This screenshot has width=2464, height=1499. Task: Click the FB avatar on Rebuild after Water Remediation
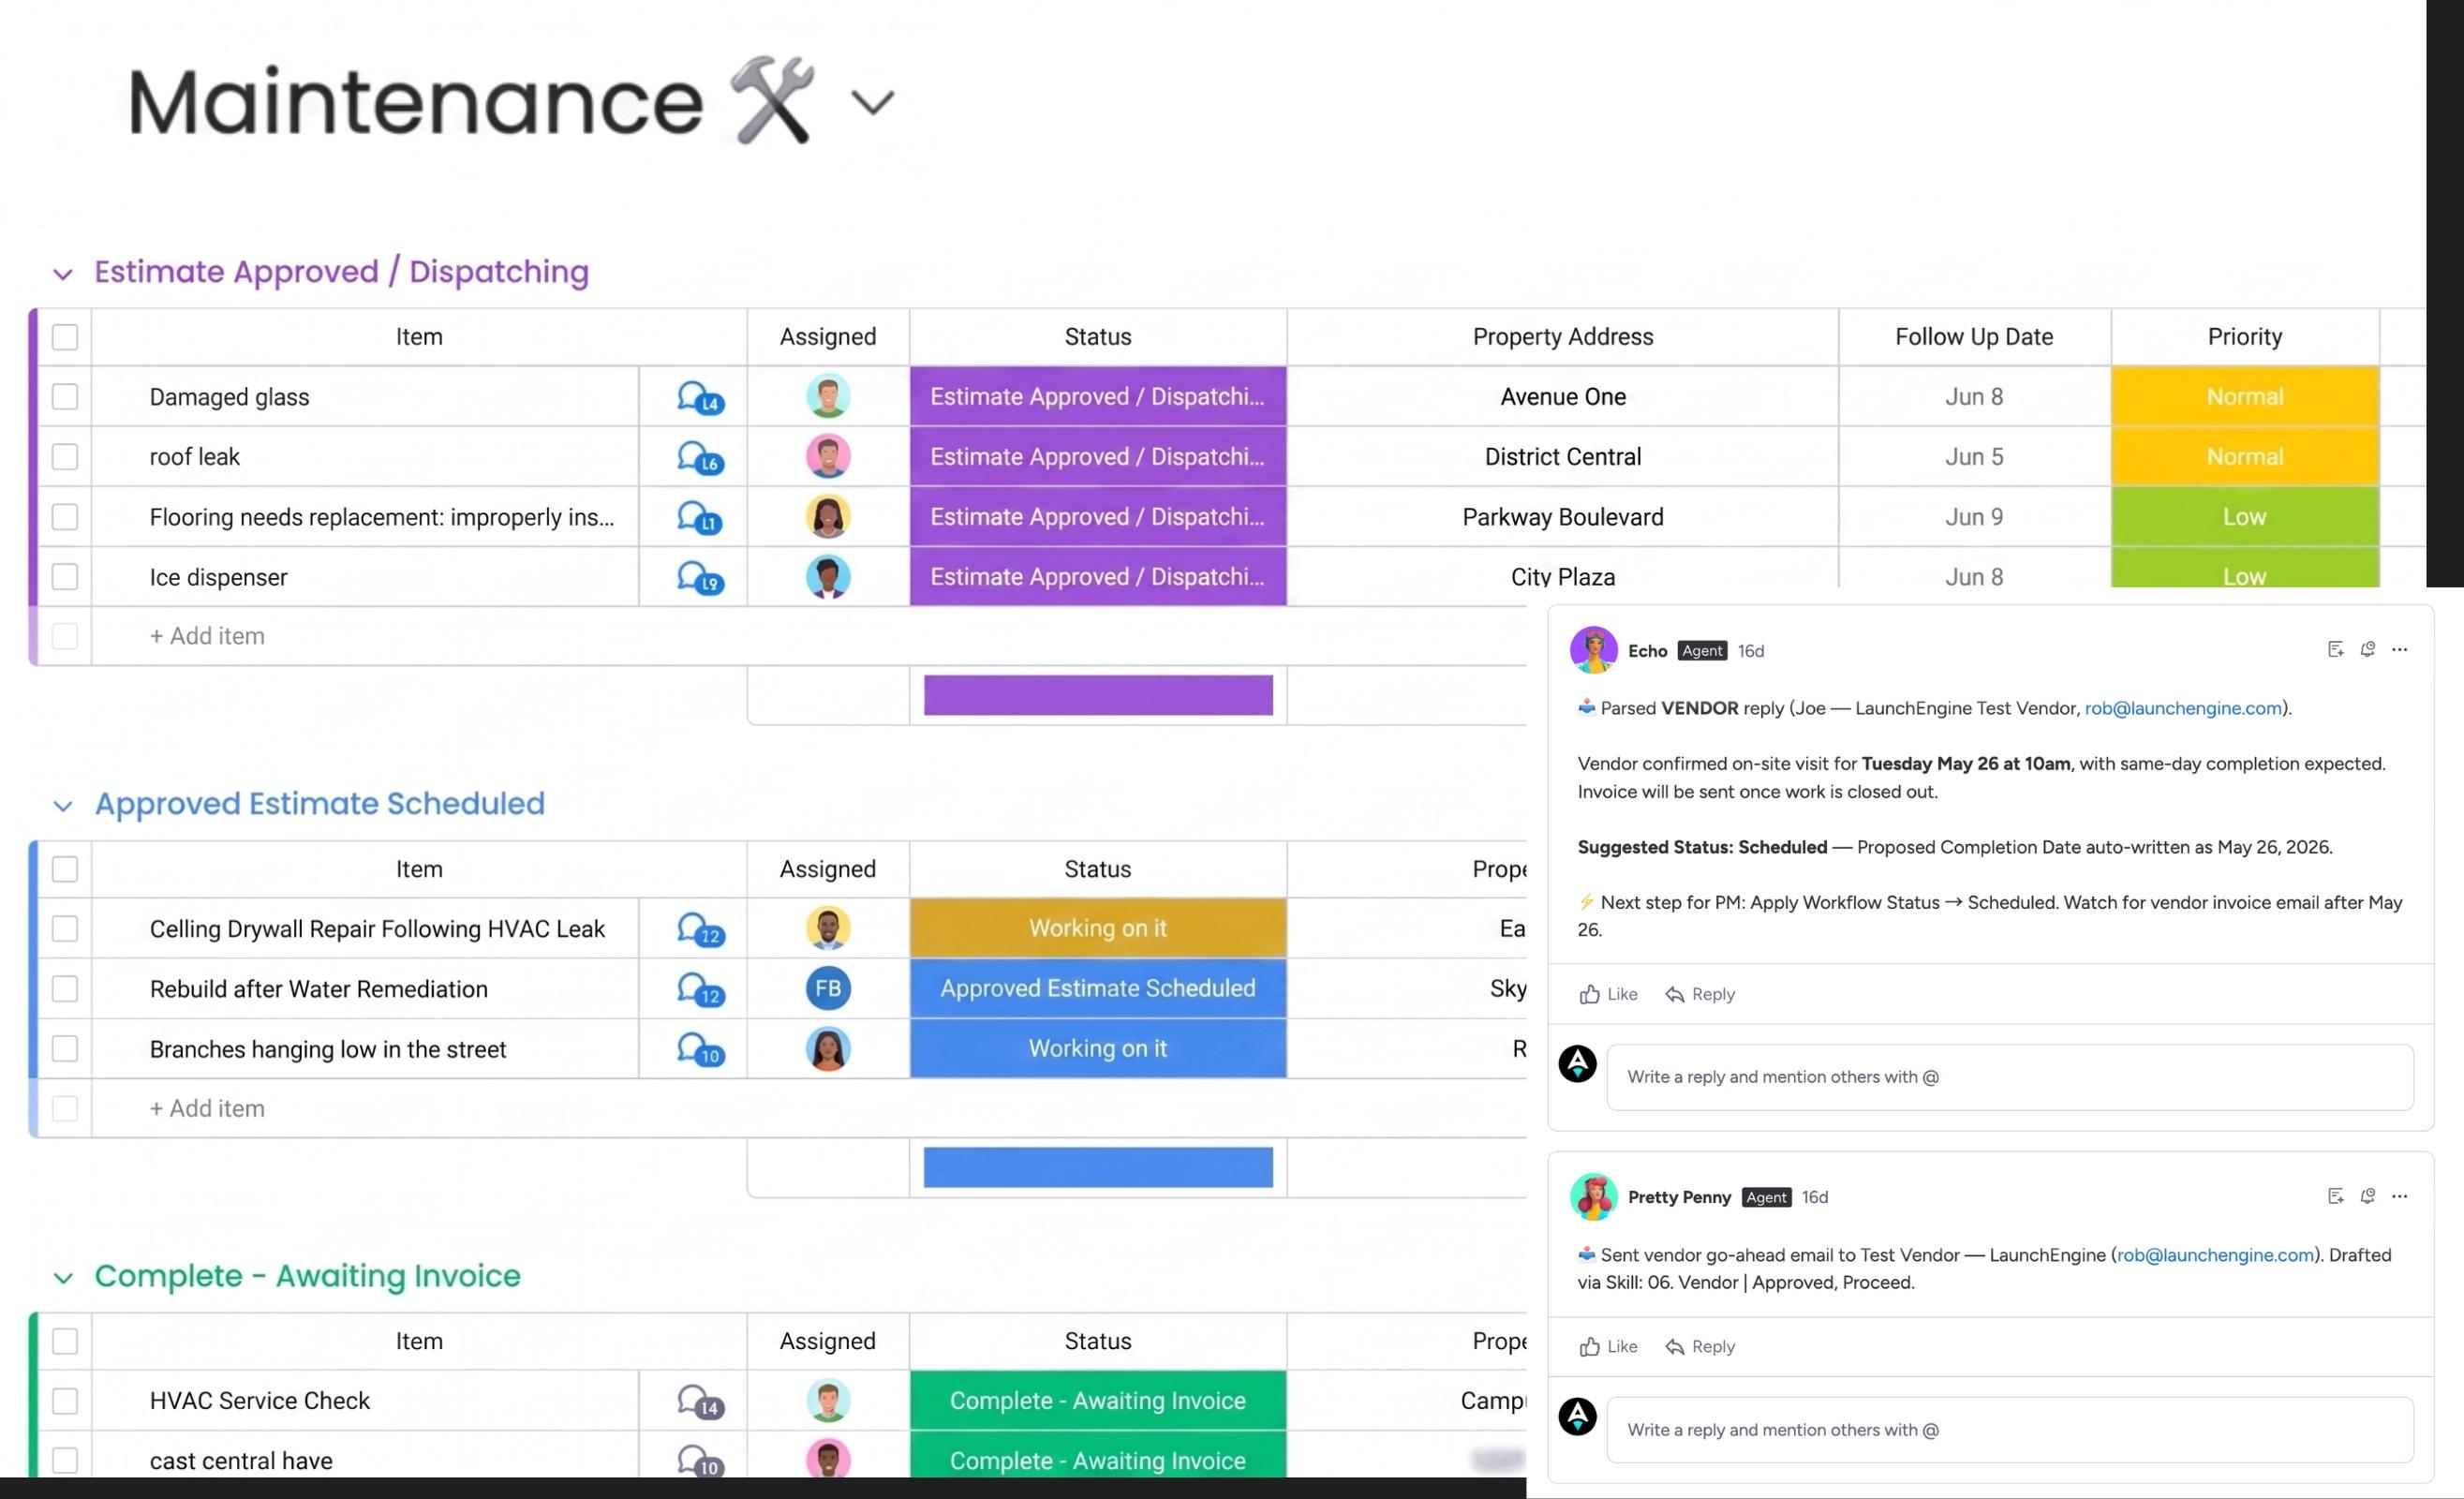coord(828,989)
